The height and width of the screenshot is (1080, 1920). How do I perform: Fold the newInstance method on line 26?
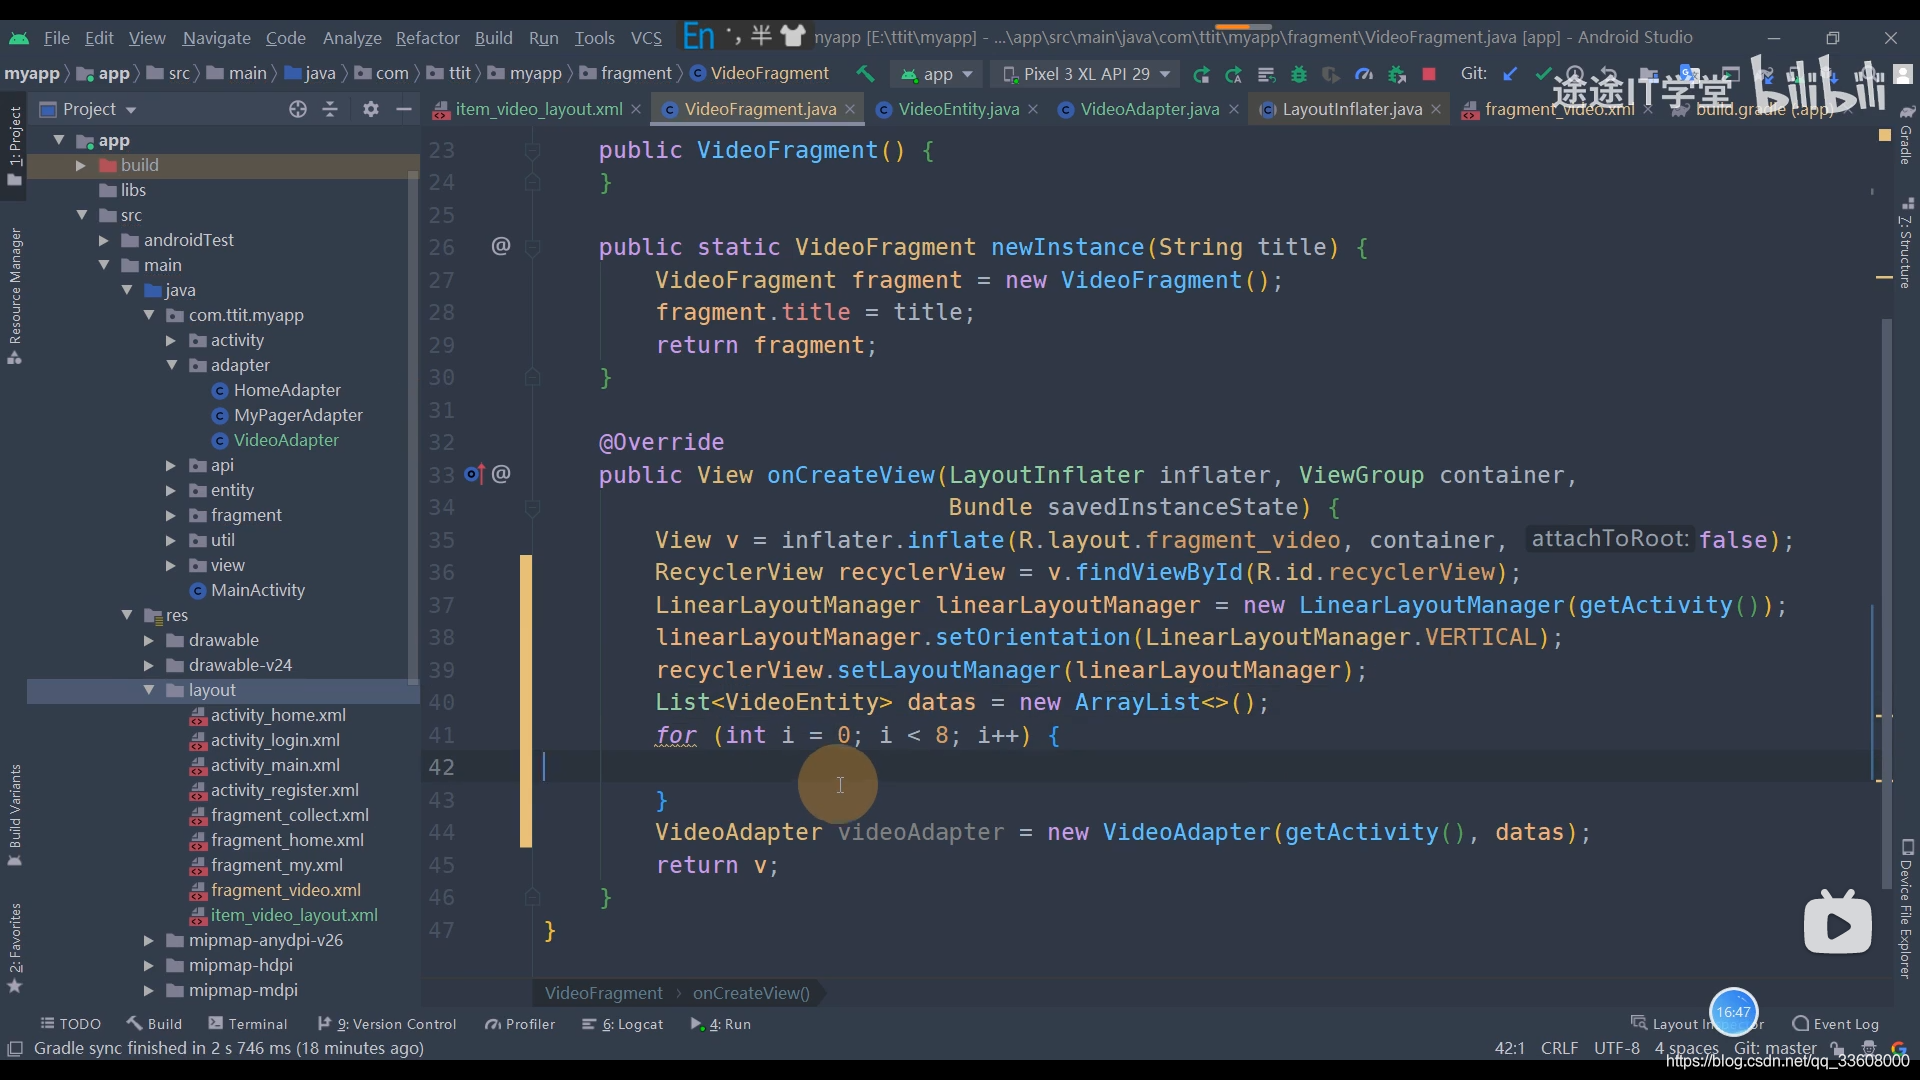click(x=533, y=247)
